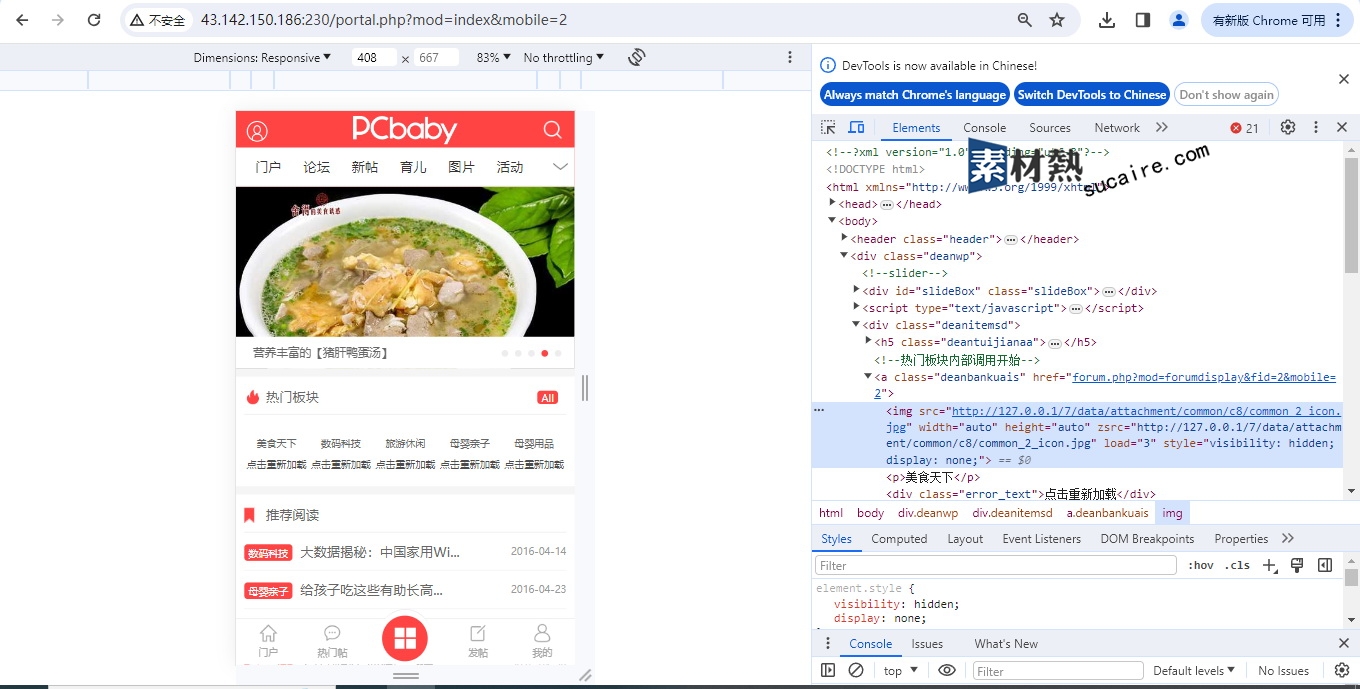Screen dimensions: 1360x689
Task: Show more DevTools panels with chevrons after Network
Action: (1161, 127)
